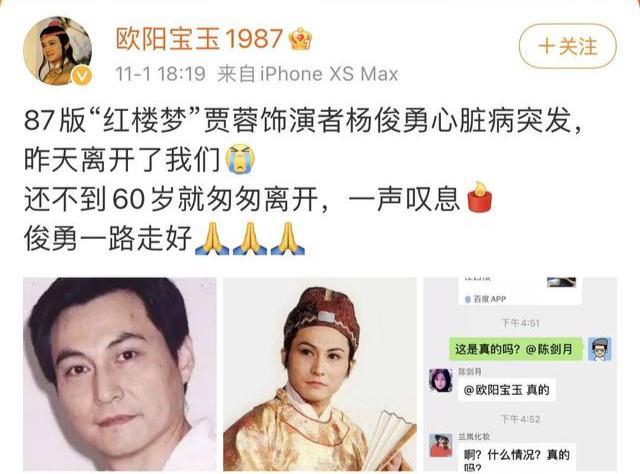Viewport: 640px width, 474px height.
Task: Tap the gold verified badge on the avatar
Action: 82,76
